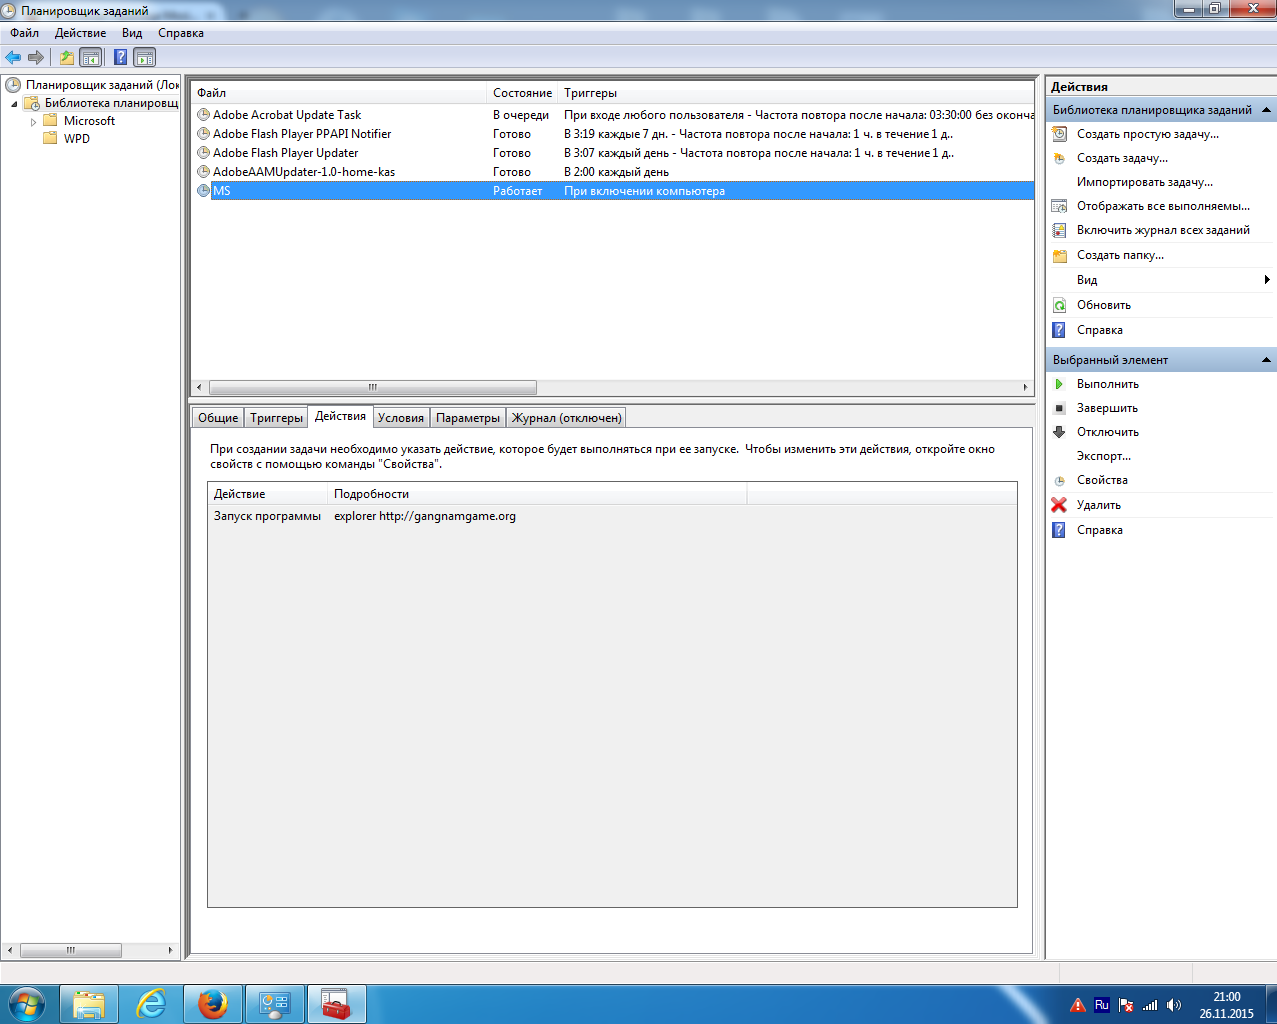Click Импортировать задачу link
This screenshot has height=1024, width=1277.
tap(1144, 182)
